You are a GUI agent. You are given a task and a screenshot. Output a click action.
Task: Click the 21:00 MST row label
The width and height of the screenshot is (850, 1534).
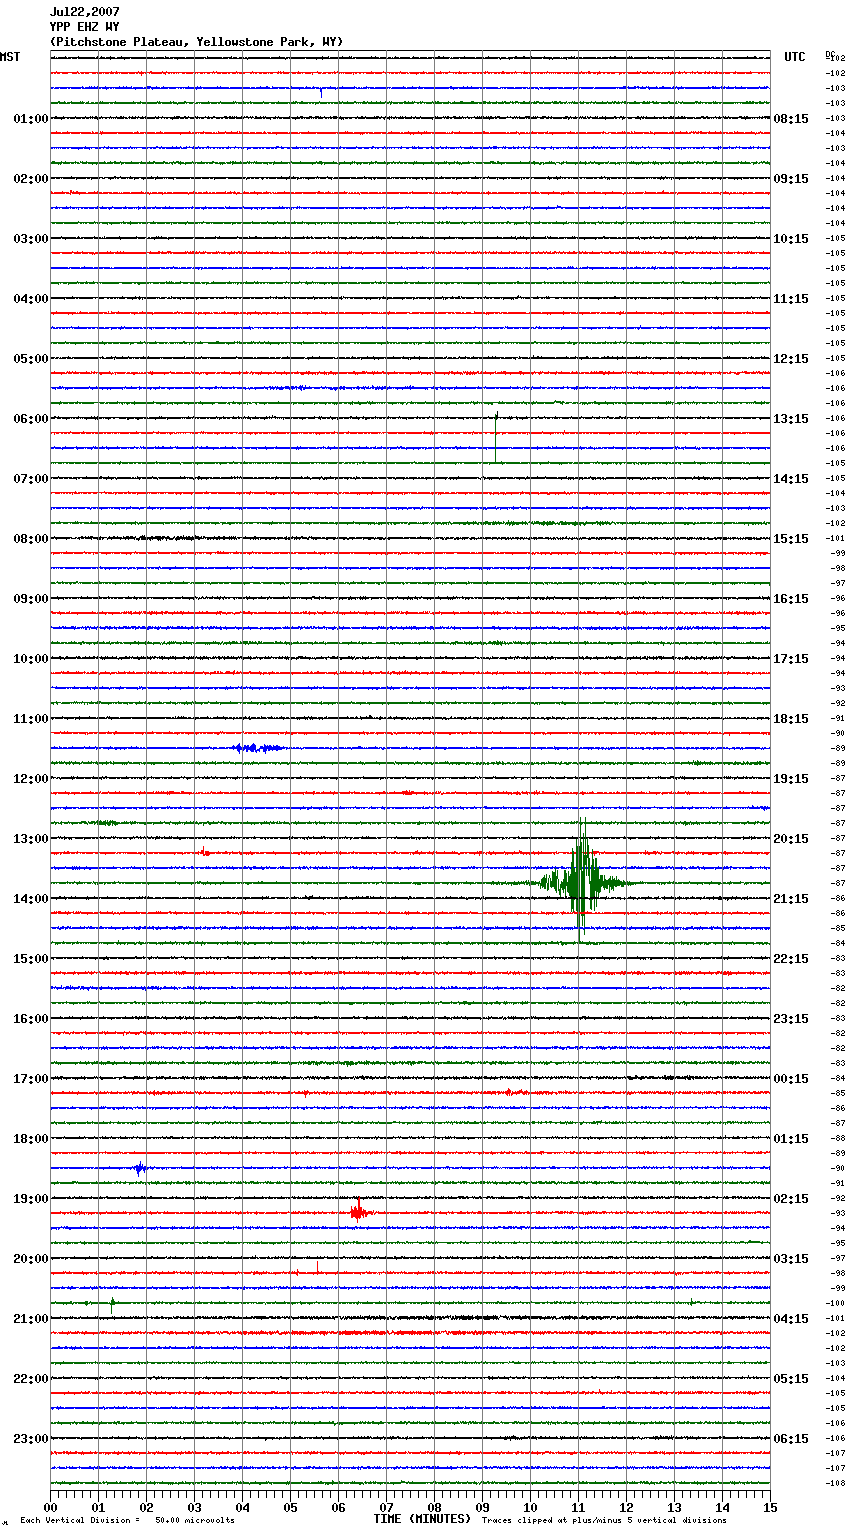click(x=30, y=1319)
